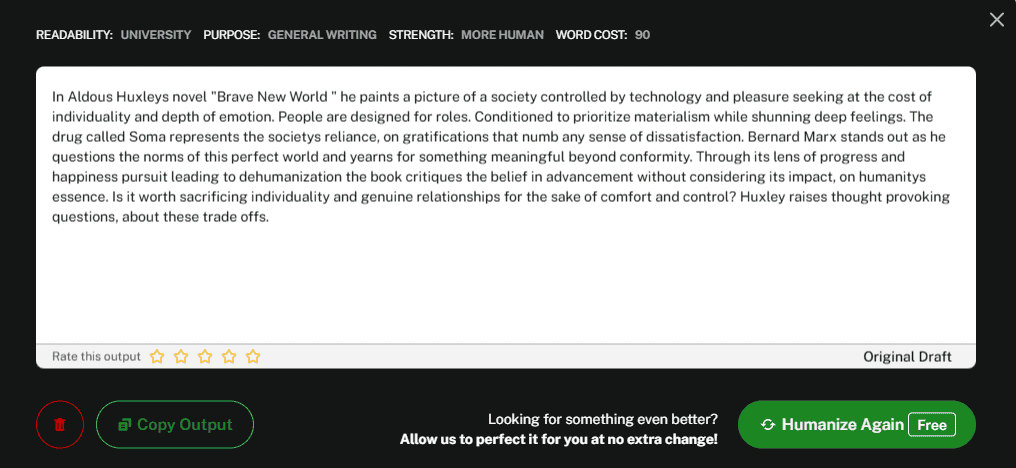Image resolution: width=1016 pixels, height=468 pixels.
Task: Click the copy icon in Copy Output
Action: pos(125,425)
